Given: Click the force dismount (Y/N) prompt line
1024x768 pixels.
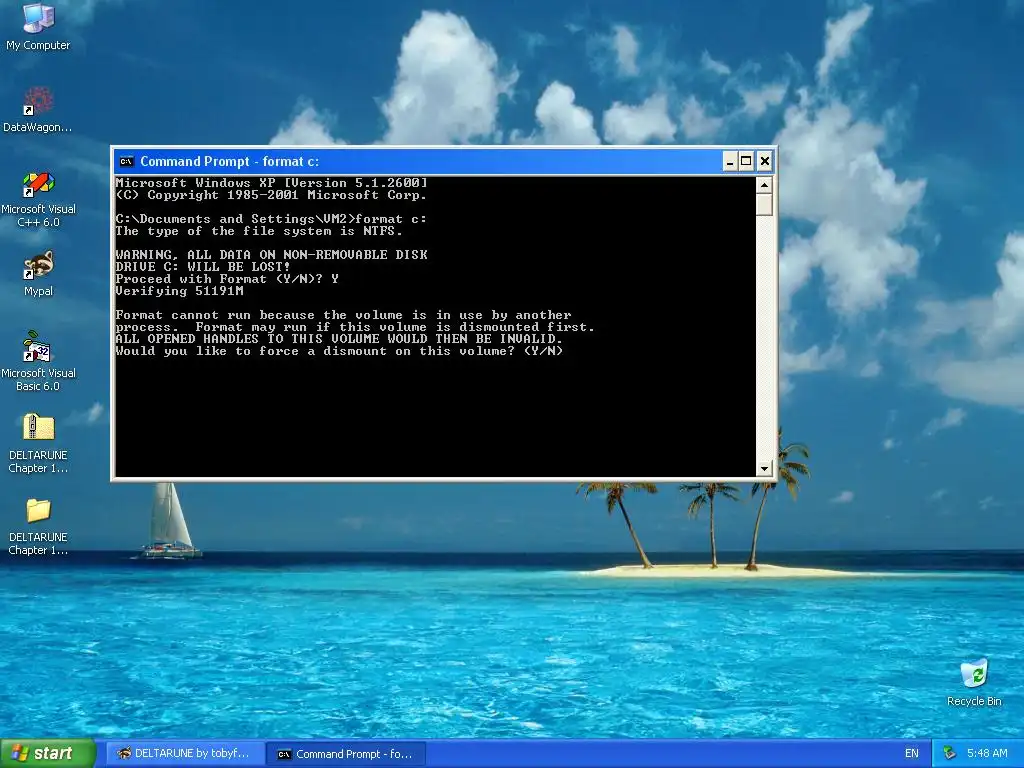Looking at the screenshot, I should (339, 351).
